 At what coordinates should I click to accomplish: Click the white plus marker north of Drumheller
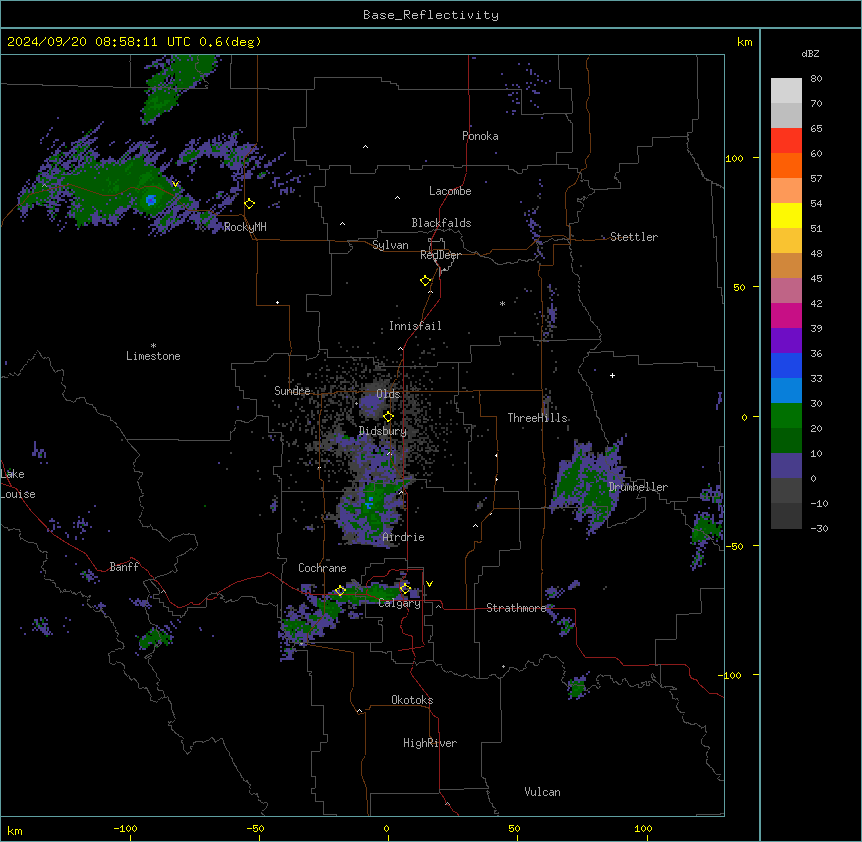click(x=612, y=375)
